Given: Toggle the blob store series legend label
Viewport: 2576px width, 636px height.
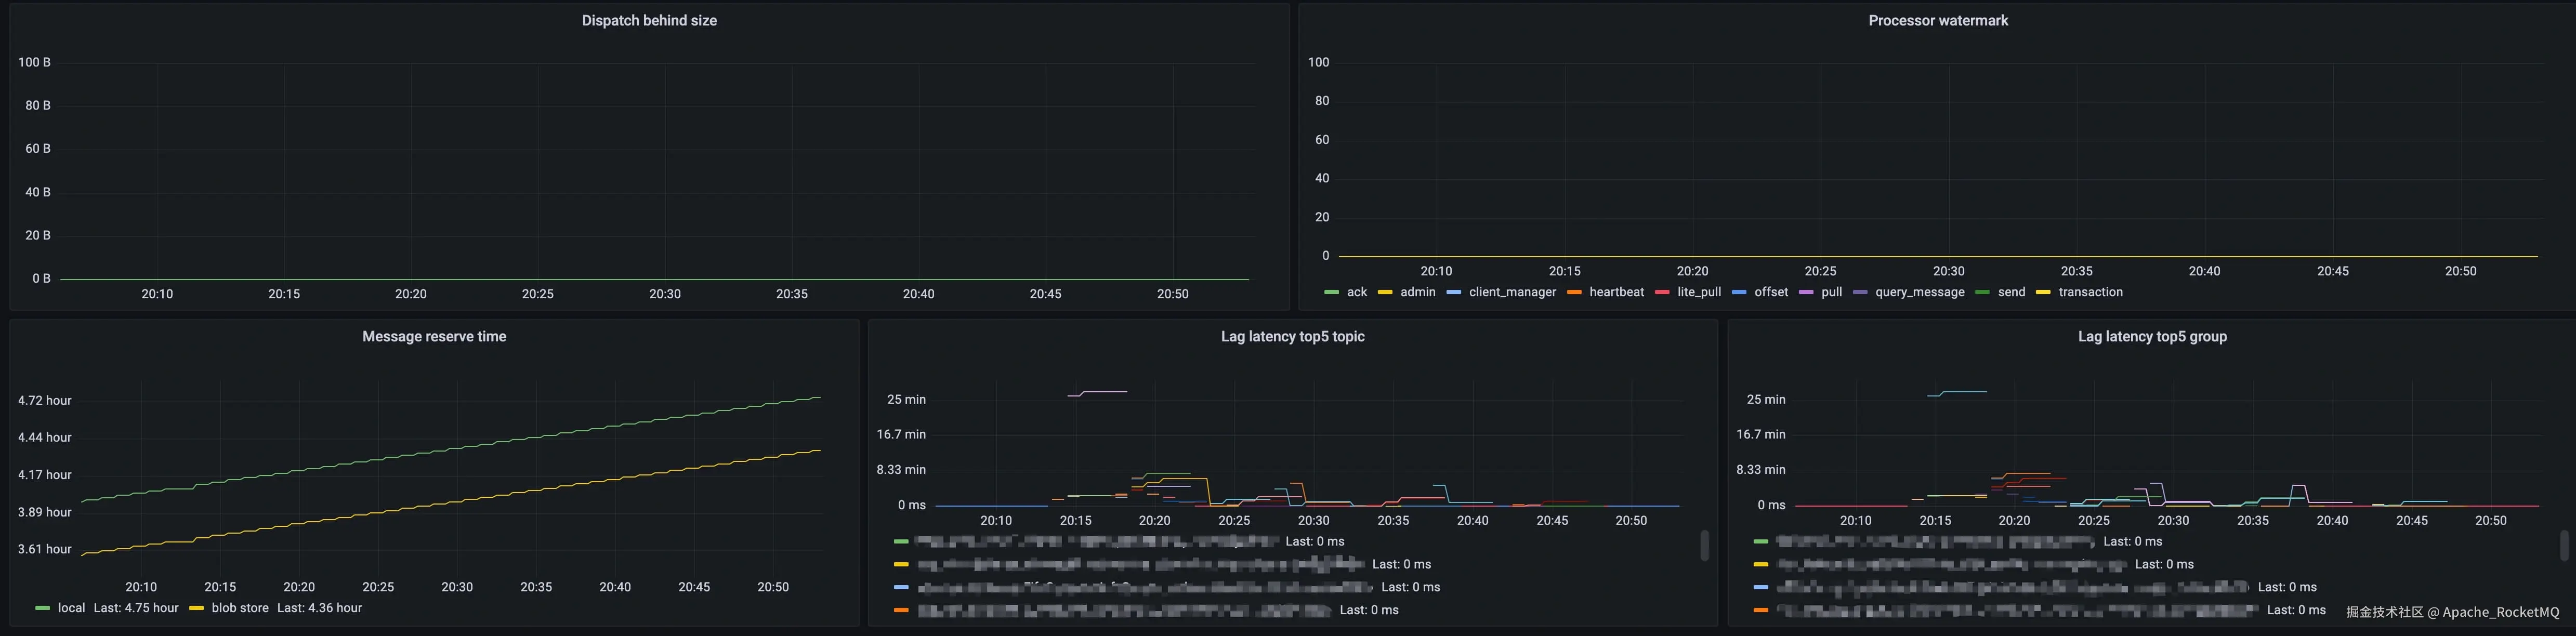Looking at the screenshot, I should tap(240, 608).
